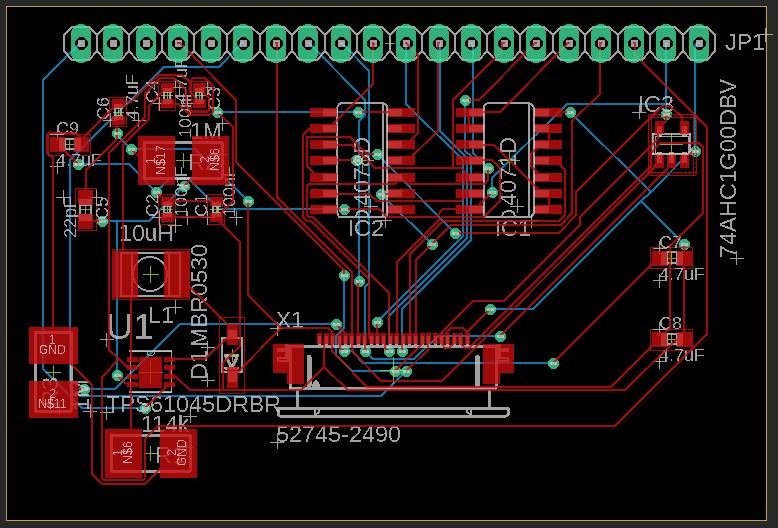Click the leftmost JP1 header pin
This screenshot has width=778, height=528.
(x=81, y=43)
